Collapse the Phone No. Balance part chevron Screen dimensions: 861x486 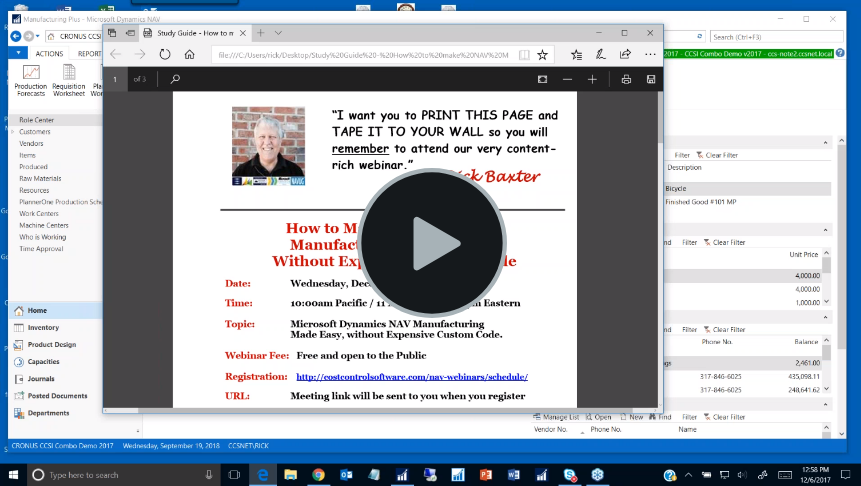pos(825,317)
